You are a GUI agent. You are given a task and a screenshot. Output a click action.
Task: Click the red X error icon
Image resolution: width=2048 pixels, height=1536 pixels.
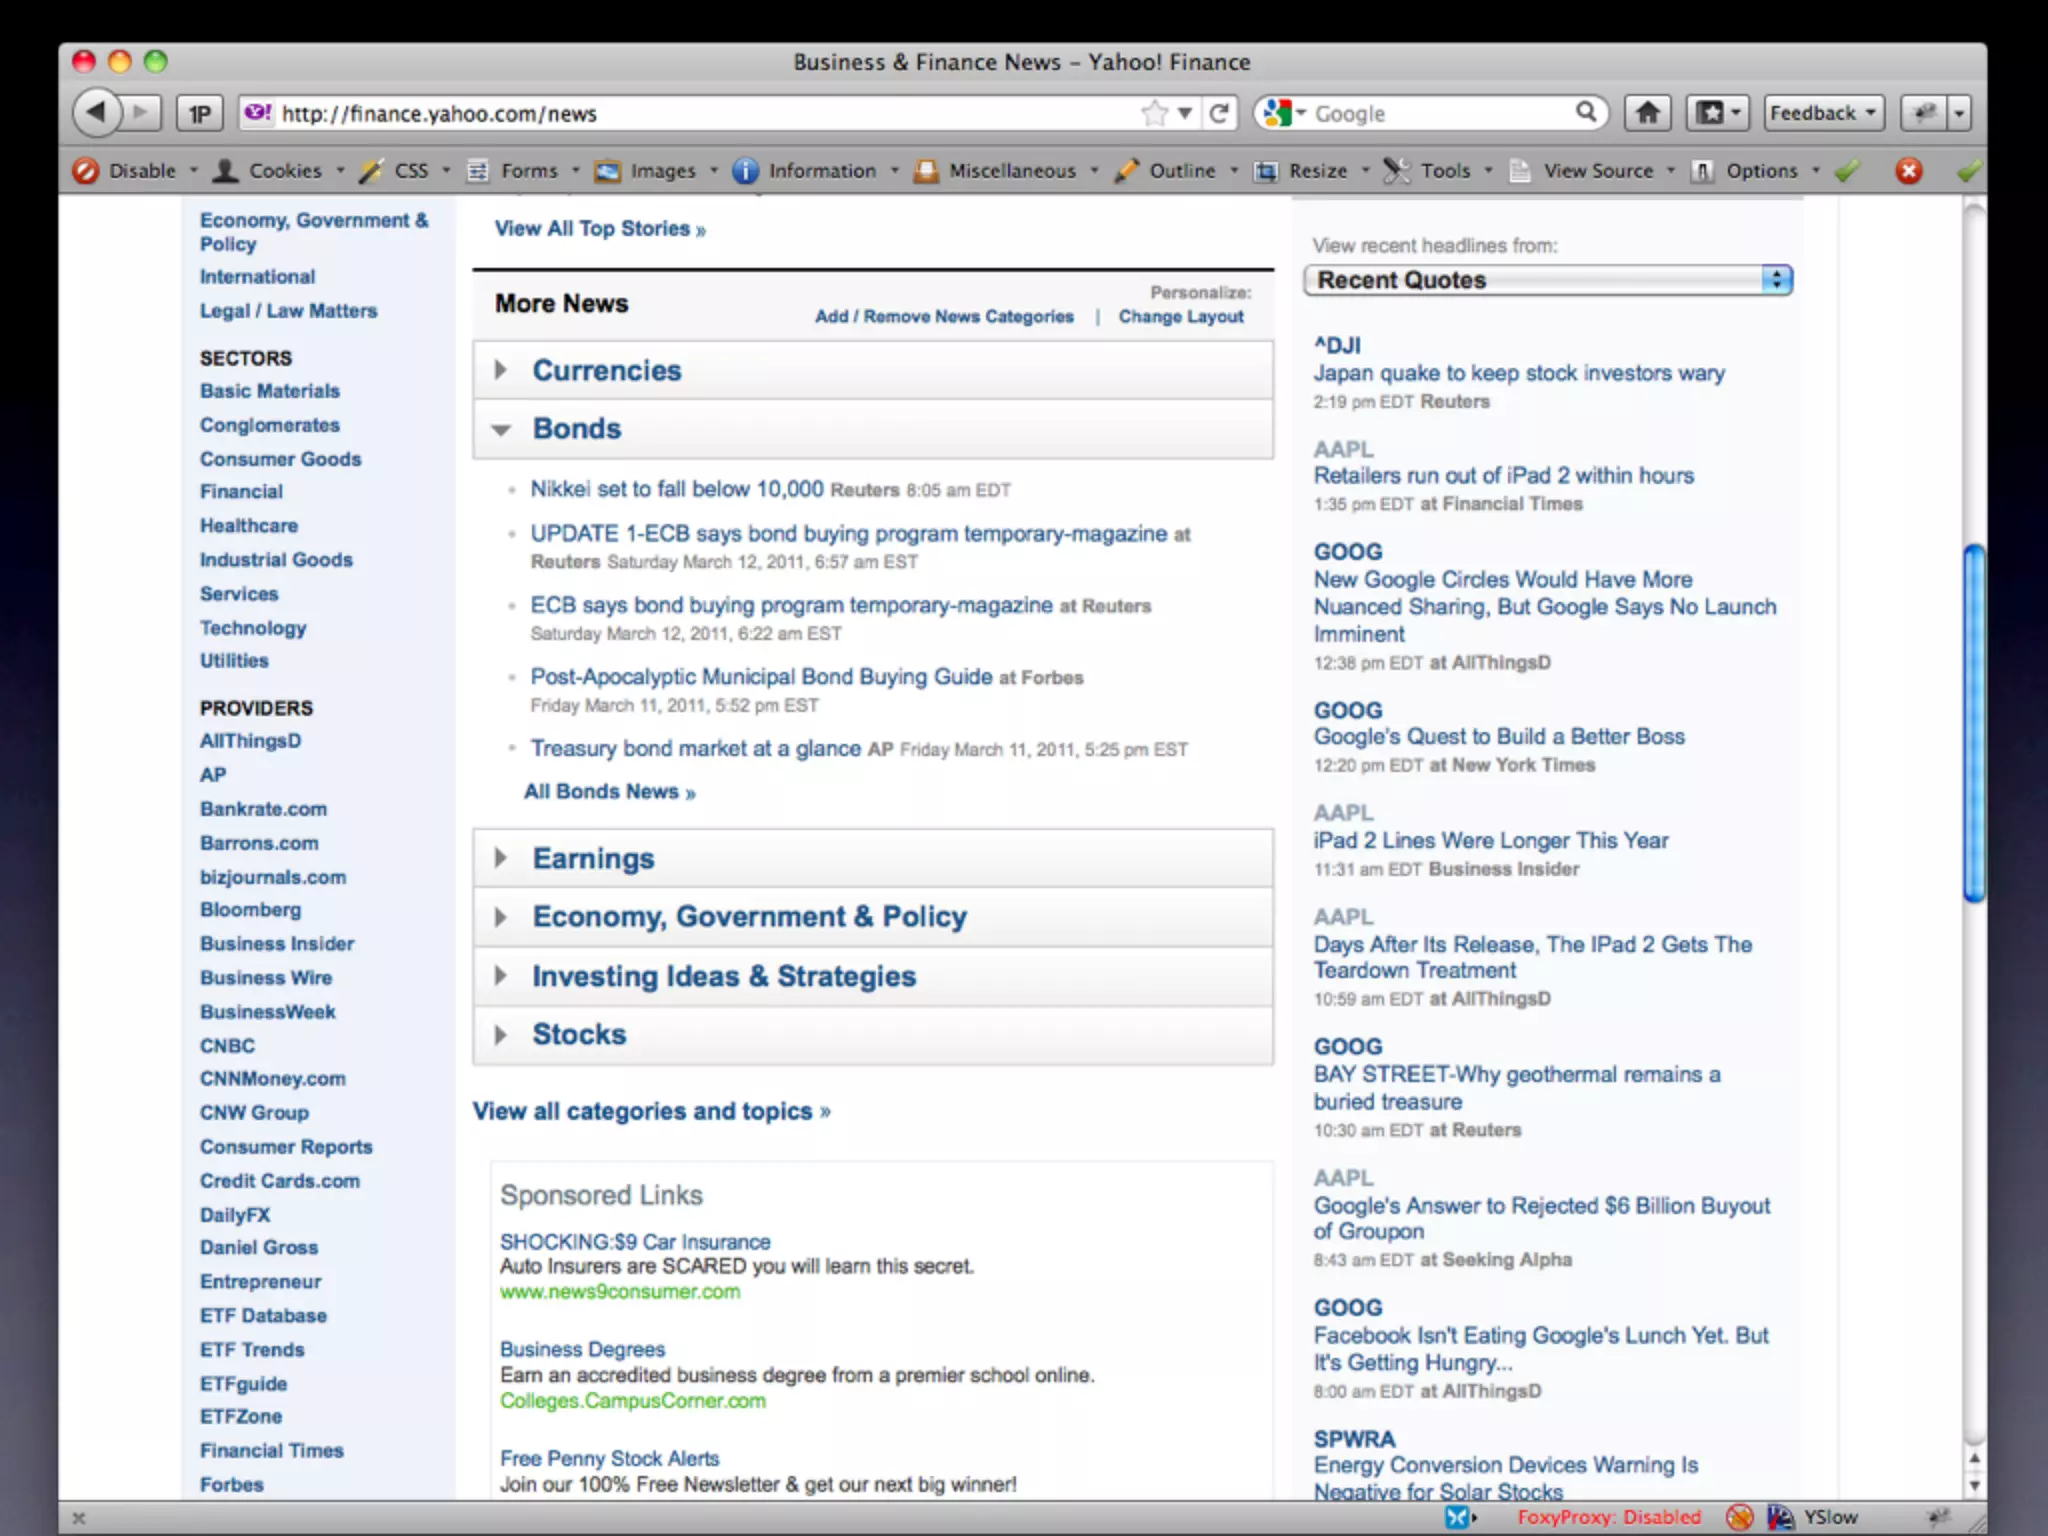click(1909, 171)
